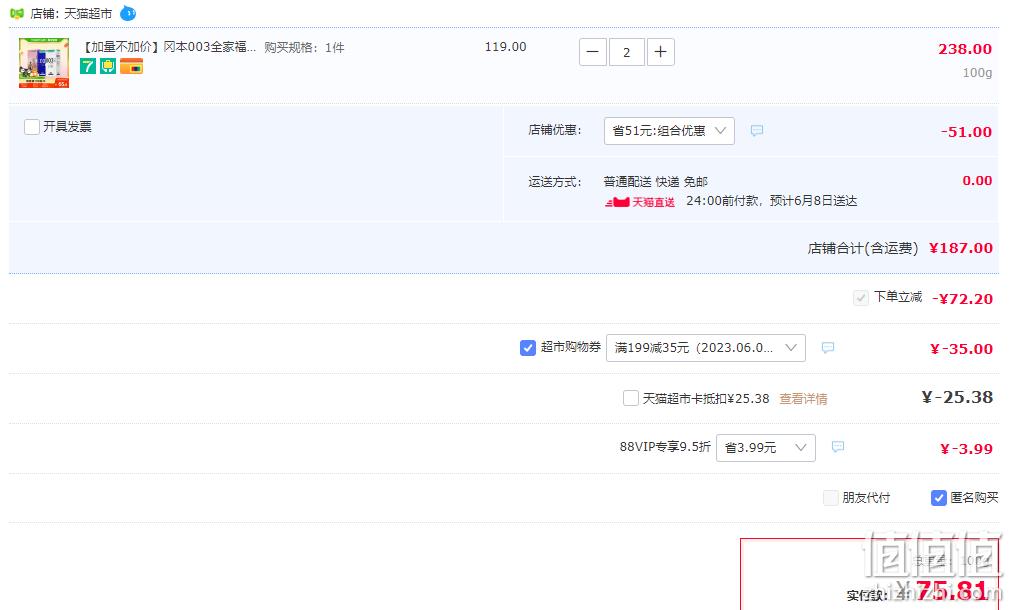This screenshot has width=1012, height=610.
Task: Click the VIP discount amount ¥-3.99
Action: click(966, 449)
